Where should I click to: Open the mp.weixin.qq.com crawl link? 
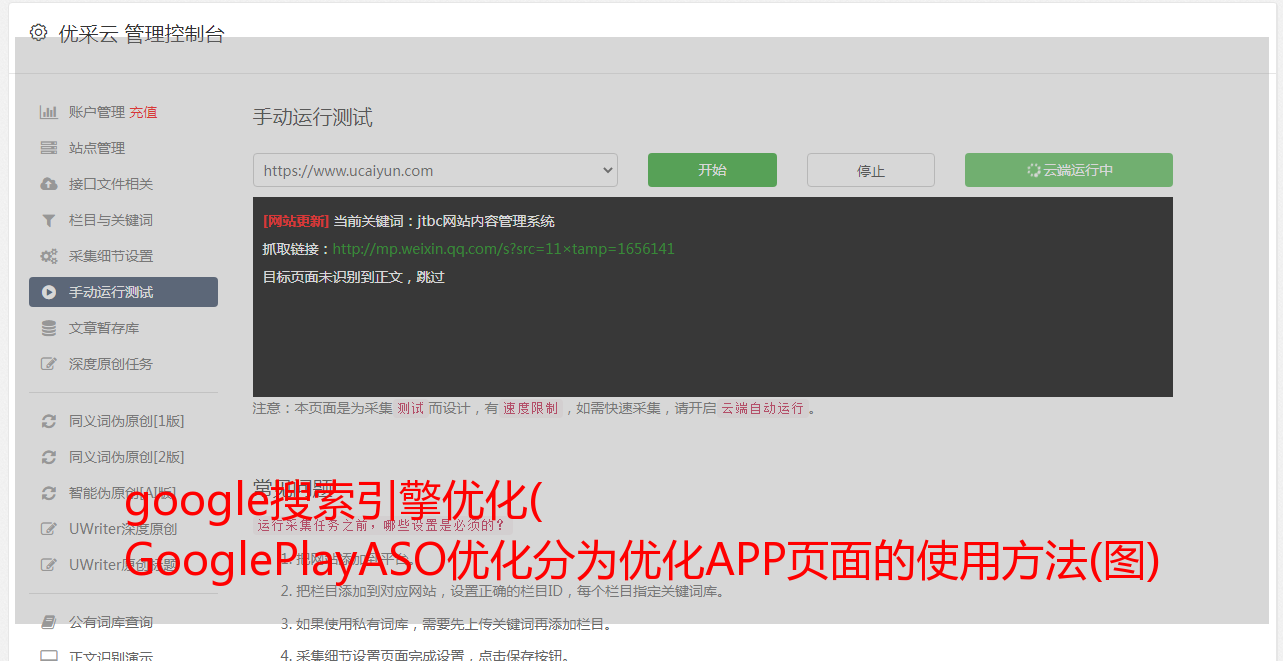pos(503,249)
